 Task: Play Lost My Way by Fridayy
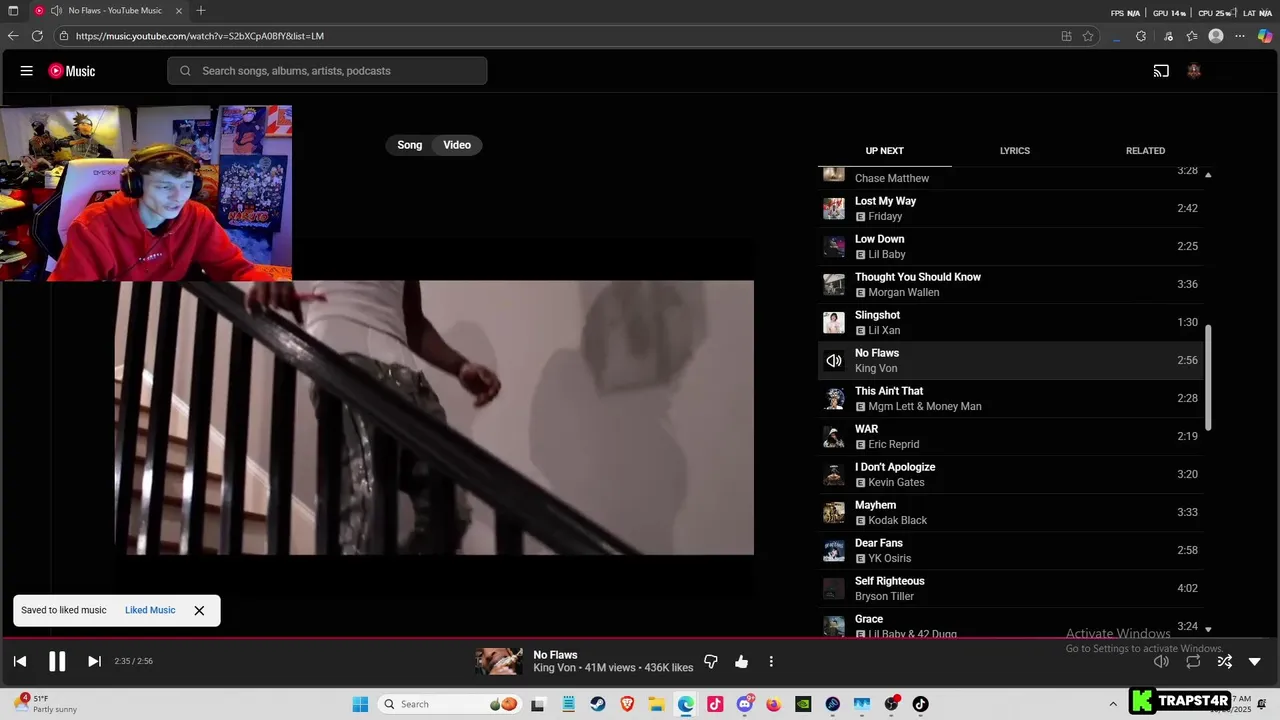pyautogui.click(x=1010, y=208)
